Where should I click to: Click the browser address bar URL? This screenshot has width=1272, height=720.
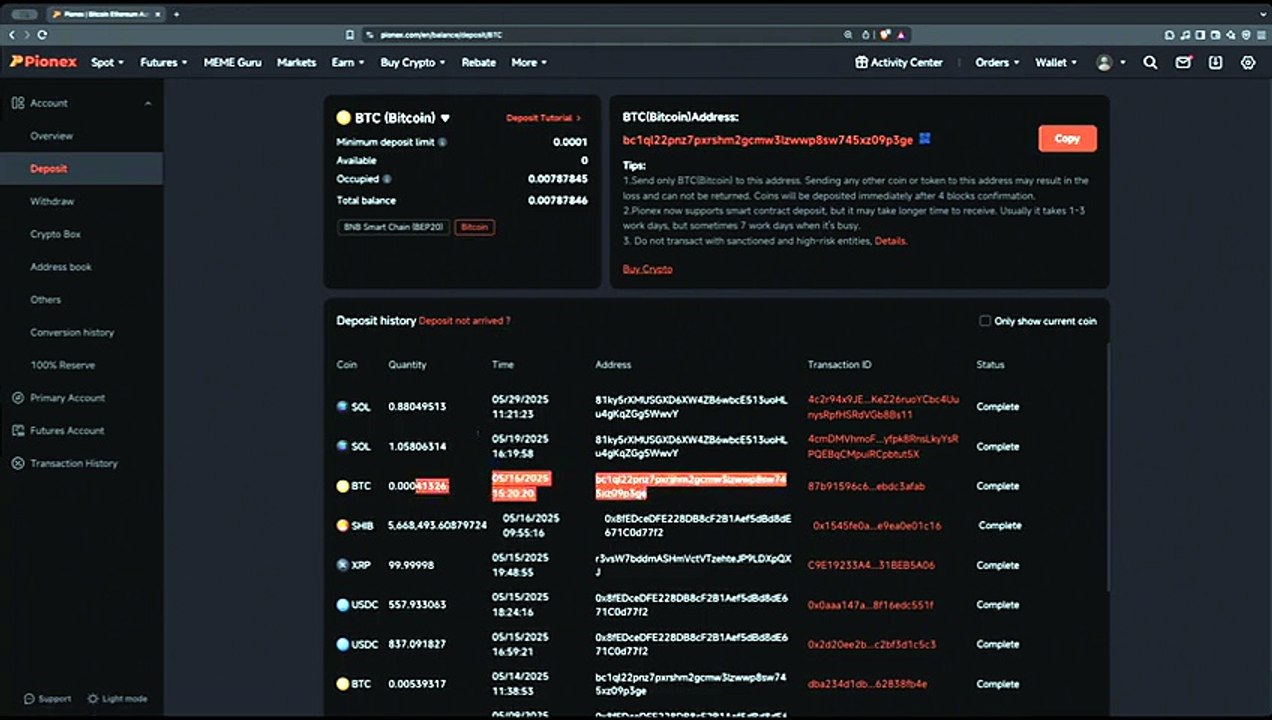[441, 34]
